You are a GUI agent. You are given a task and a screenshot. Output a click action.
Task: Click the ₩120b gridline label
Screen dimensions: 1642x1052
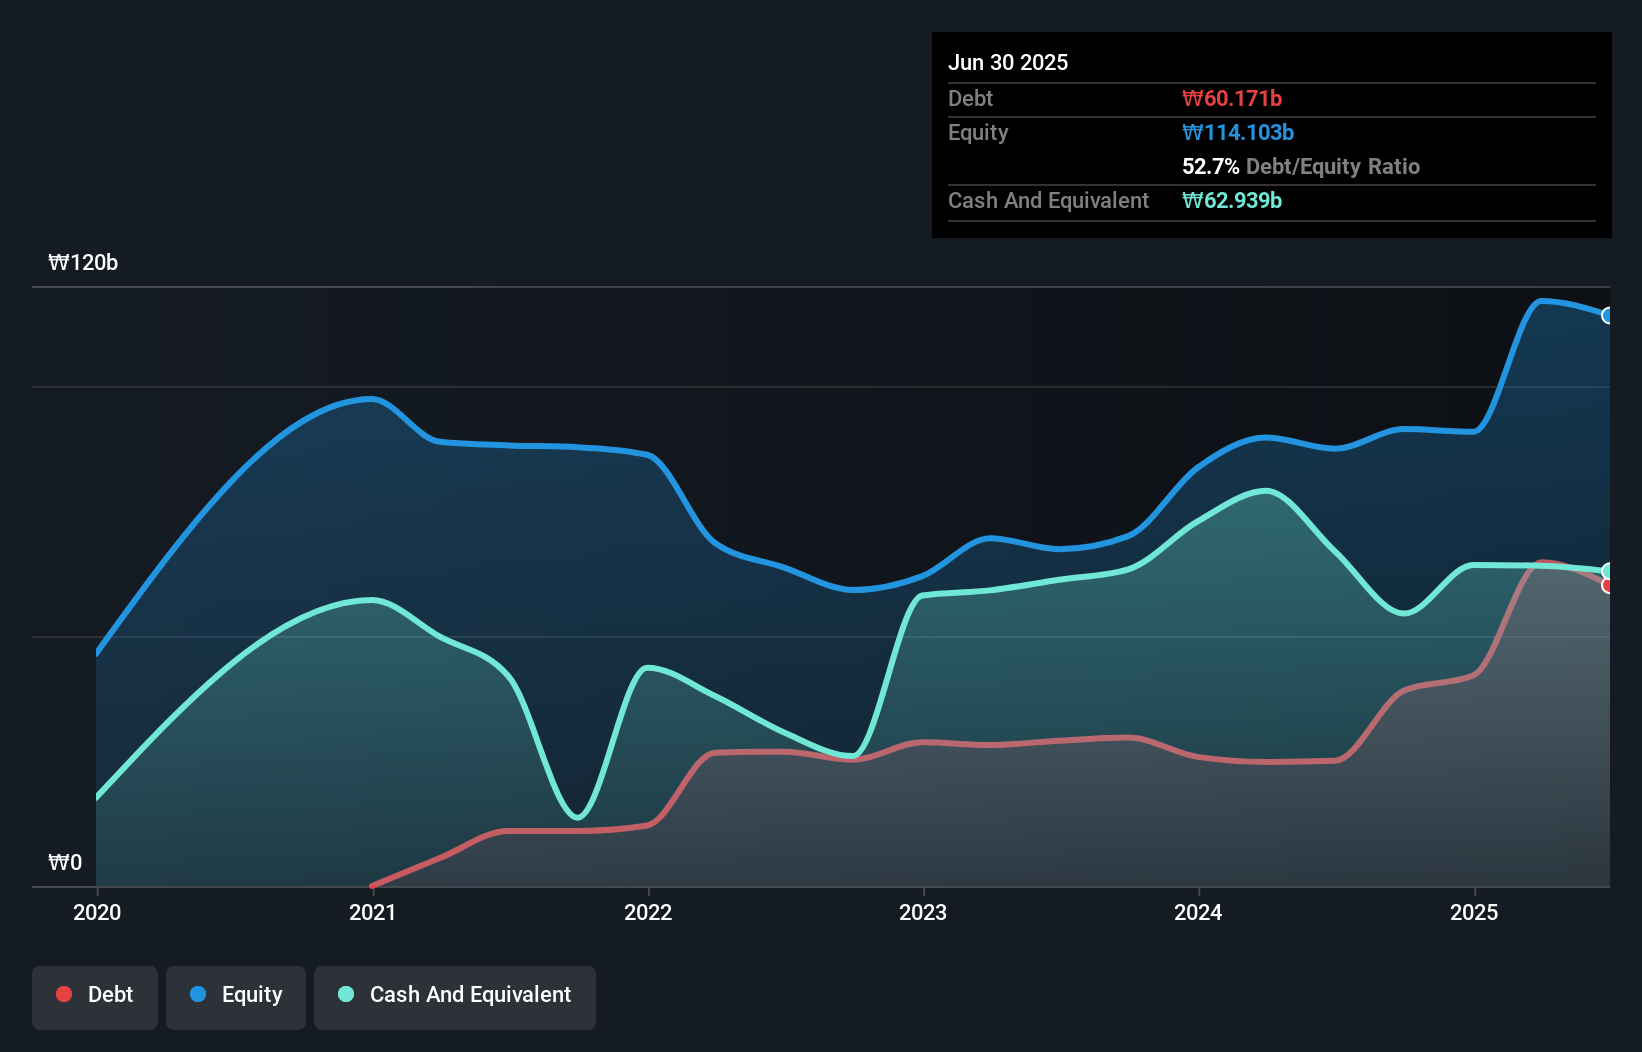(84, 263)
